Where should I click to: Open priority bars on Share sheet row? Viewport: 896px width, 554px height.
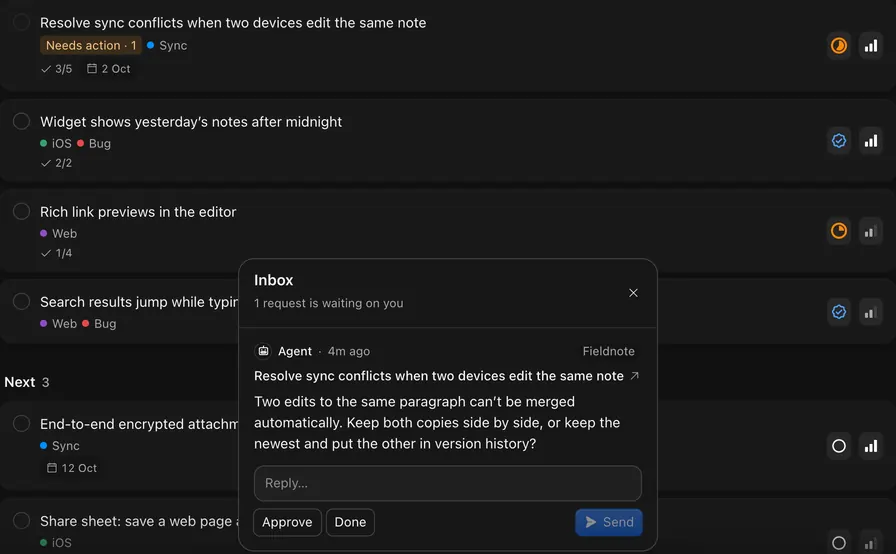click(x=870, y=543)
